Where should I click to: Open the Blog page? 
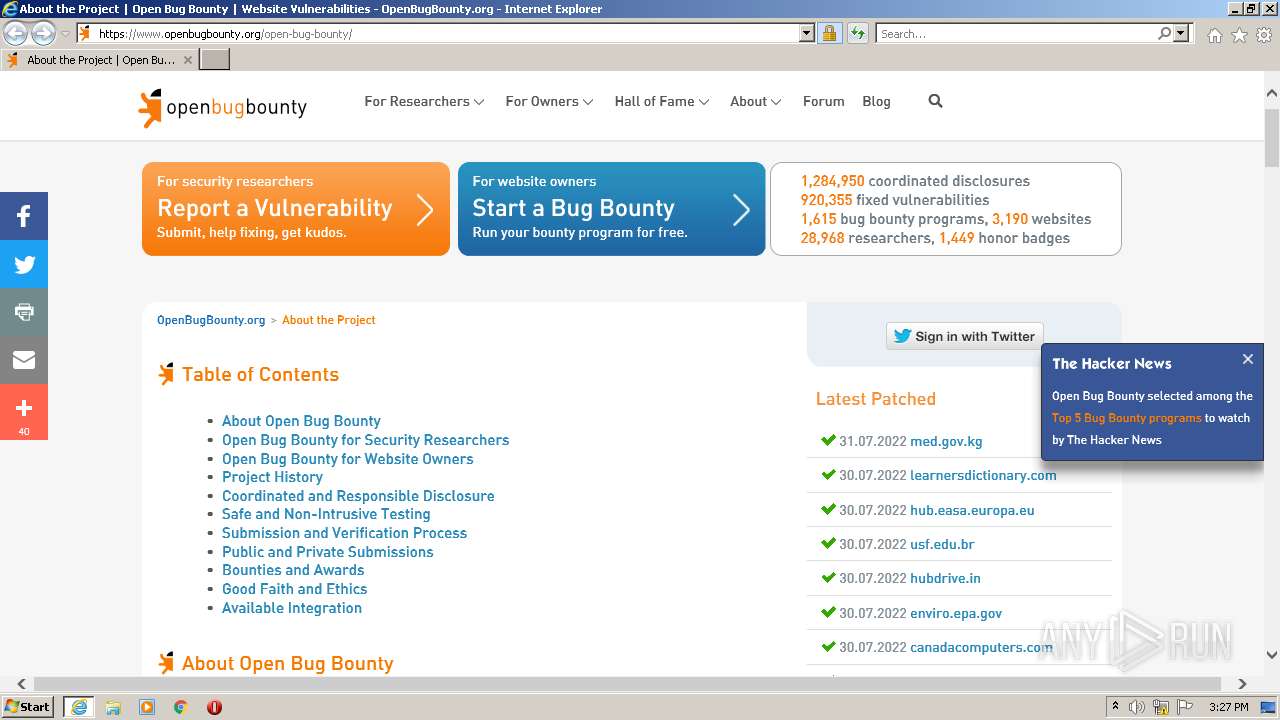coord(876,101)
